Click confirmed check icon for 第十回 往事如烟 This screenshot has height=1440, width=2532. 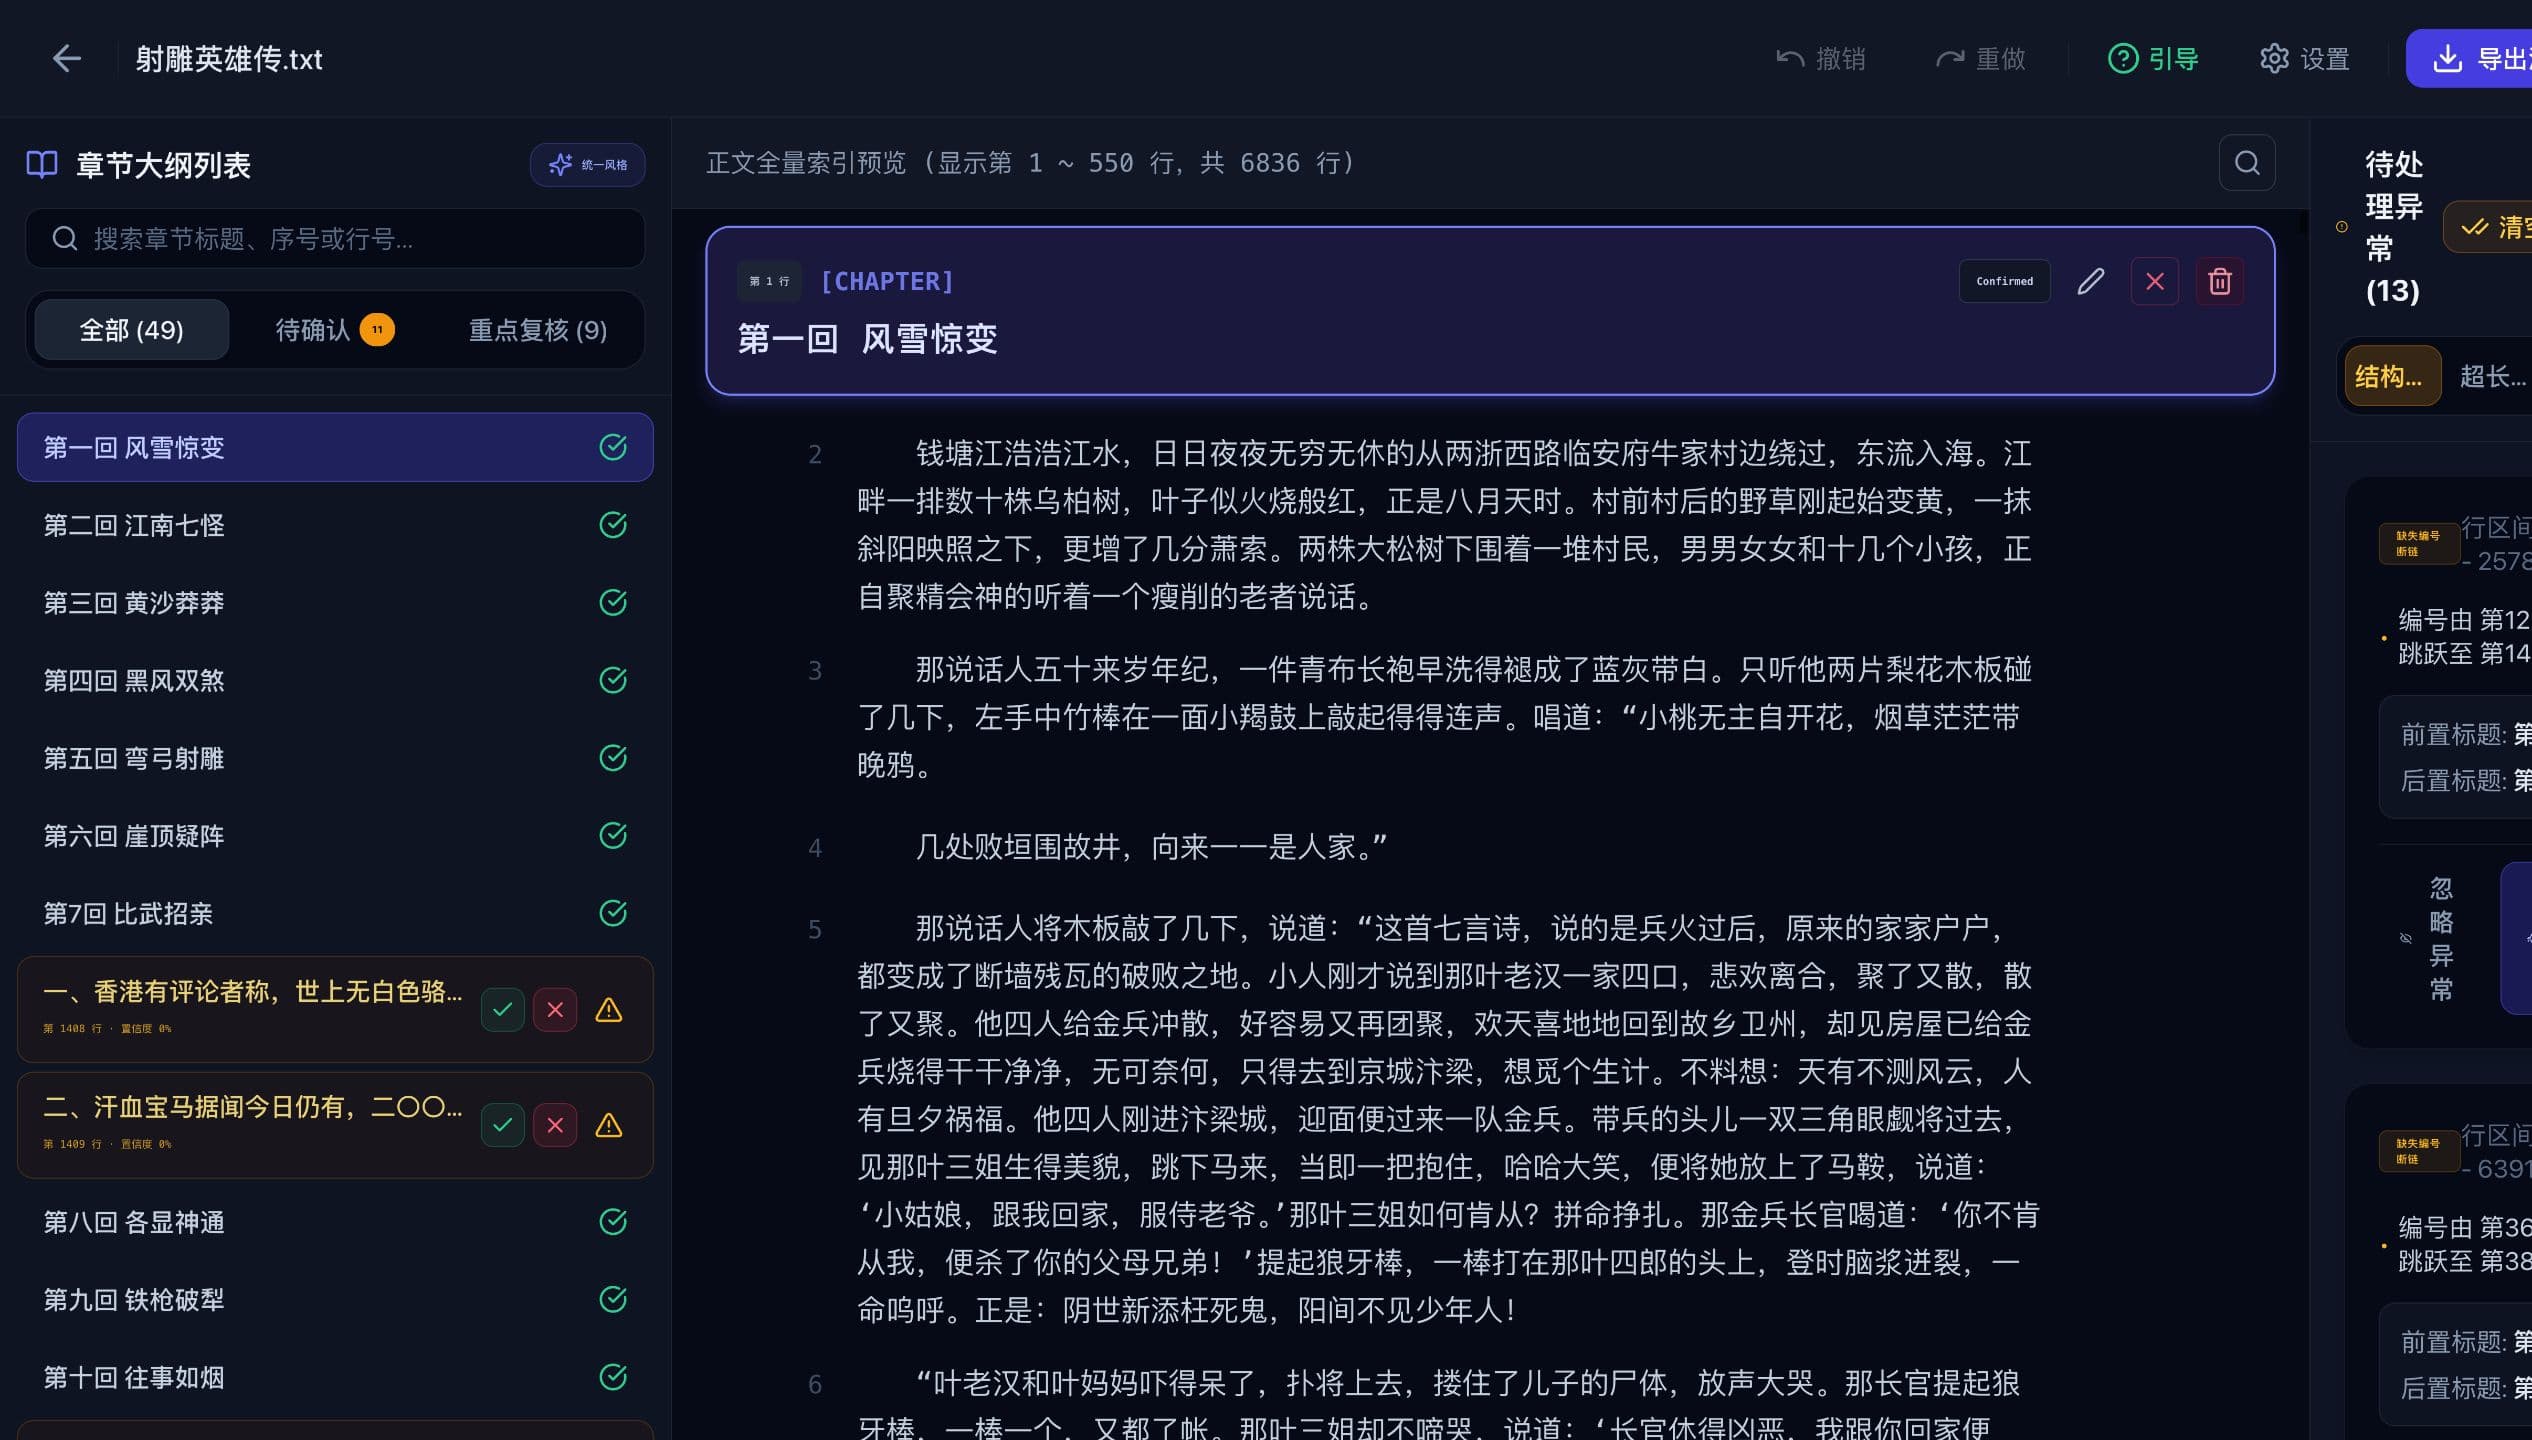coord(613,1377)
